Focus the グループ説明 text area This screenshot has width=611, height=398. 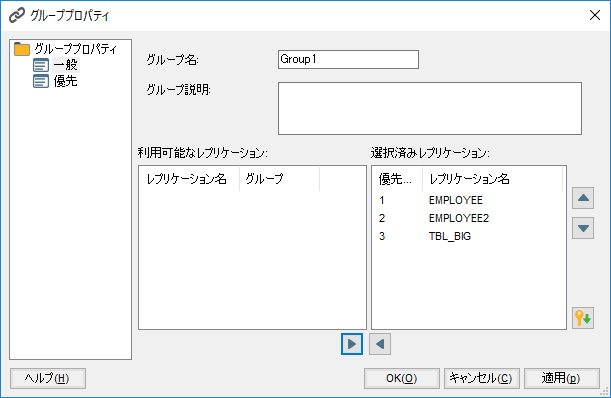tap(430, 108)
